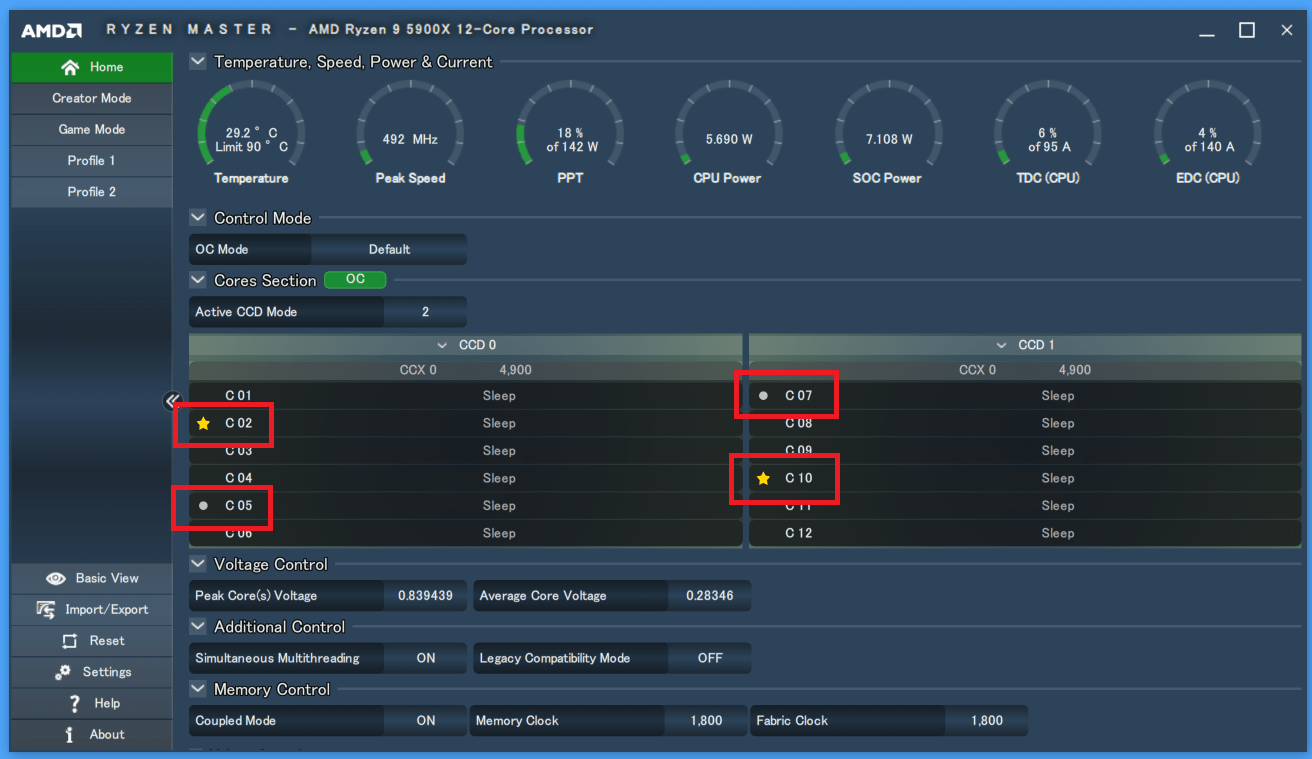
Task: Click CCD 1 CCX 0 frequency 4,900
Action: pos(1075,370)
